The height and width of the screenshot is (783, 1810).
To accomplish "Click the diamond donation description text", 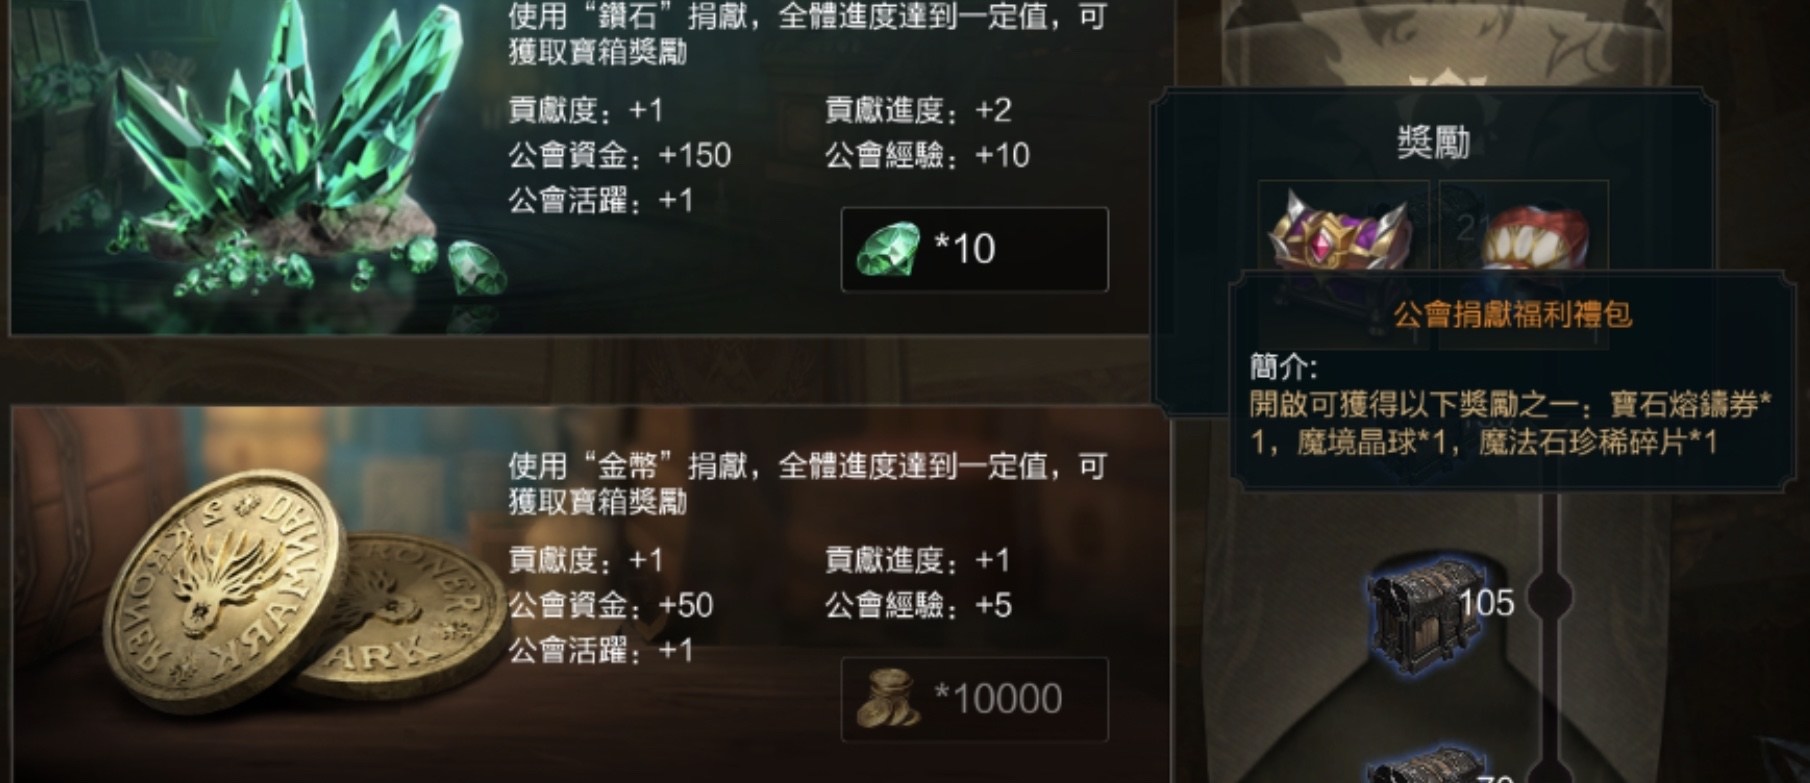I will pos(806,35).
